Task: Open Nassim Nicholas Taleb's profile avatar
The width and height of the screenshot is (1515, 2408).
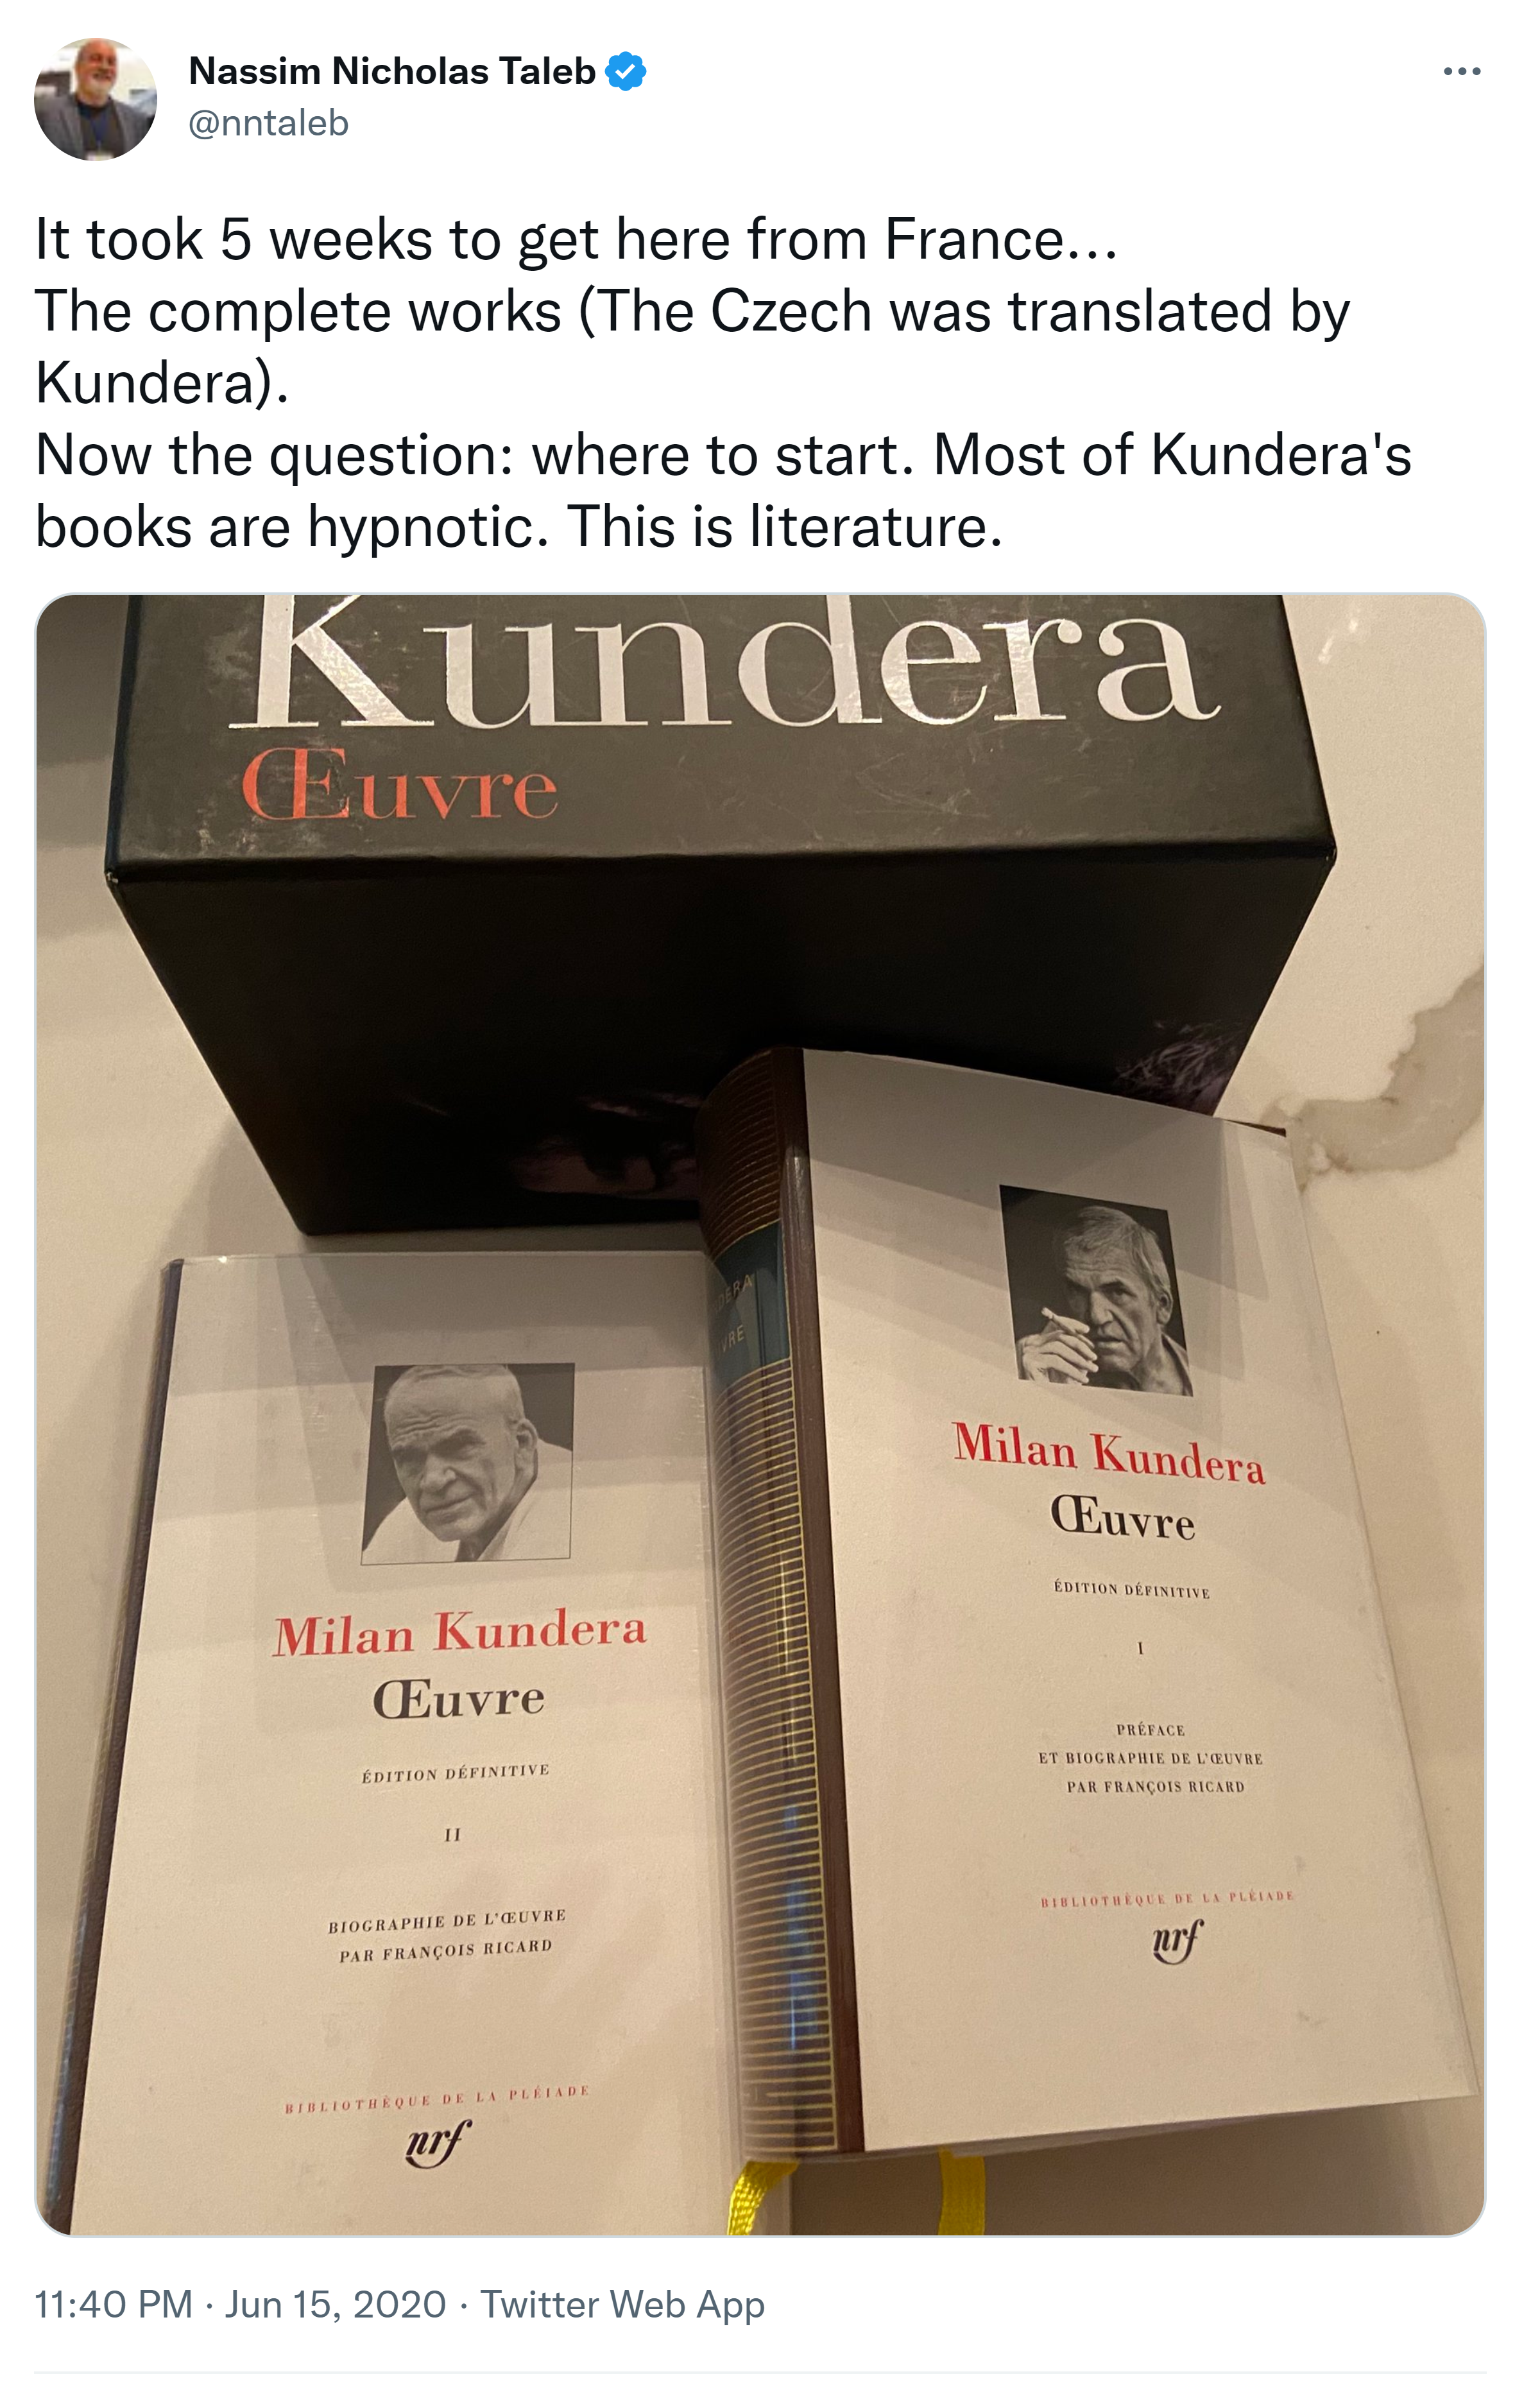Action: pyautogui.click(x=95, y=99)
